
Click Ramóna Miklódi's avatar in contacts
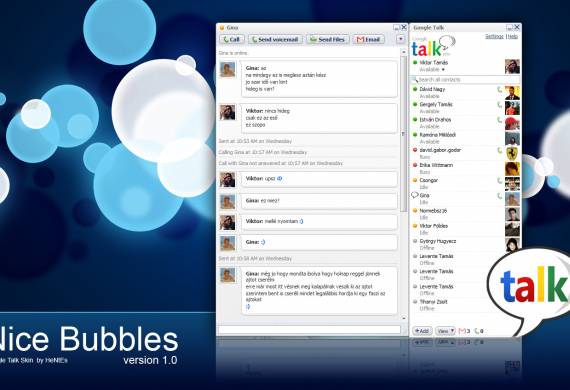pyautogui.click(x=512, y=138)
